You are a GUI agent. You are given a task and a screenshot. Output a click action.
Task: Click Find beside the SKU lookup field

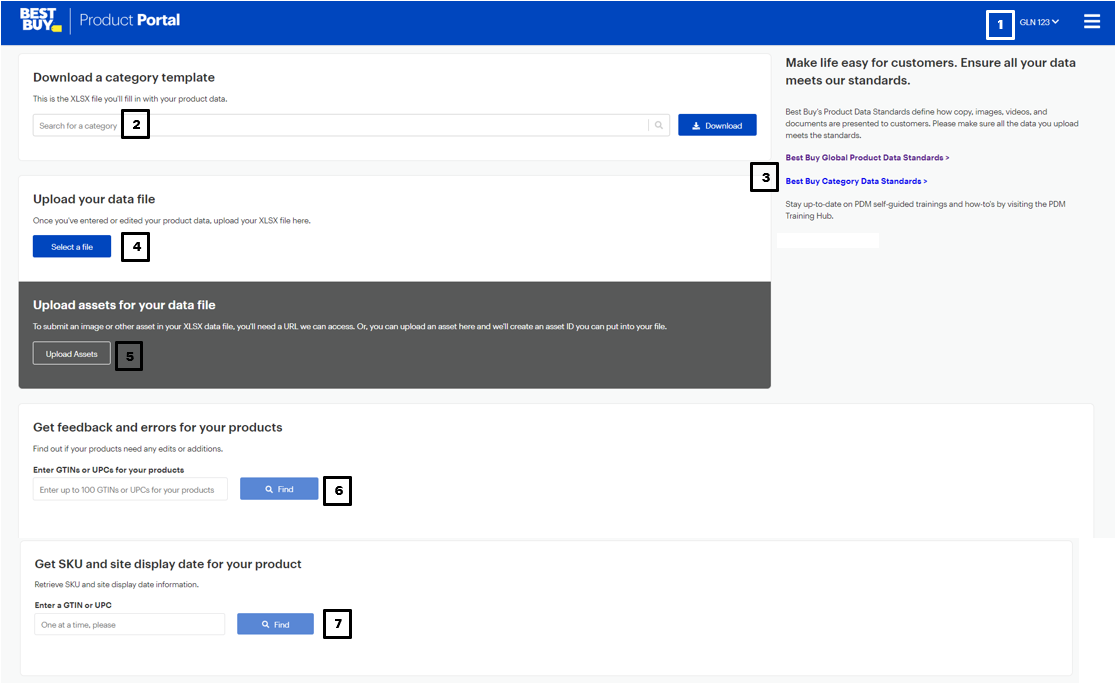tap(275, 624)
